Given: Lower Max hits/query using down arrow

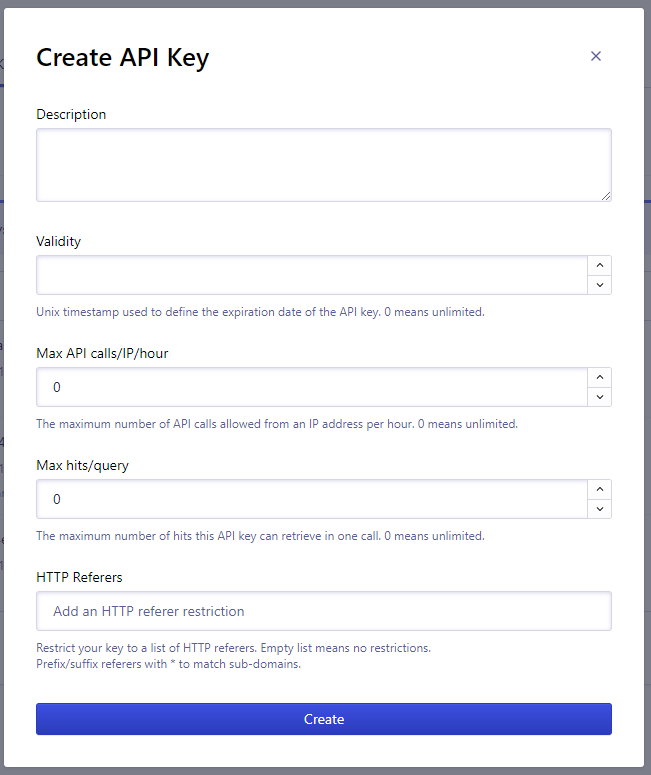Looking at the screenshot, I should [600, 509].
